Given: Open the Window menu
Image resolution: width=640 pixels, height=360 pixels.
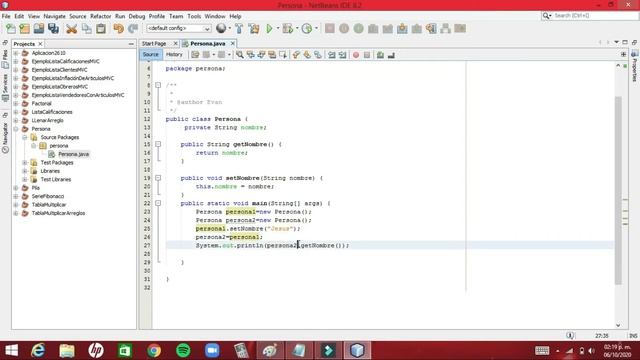Looking at the screenshot, I should [215, 16].
